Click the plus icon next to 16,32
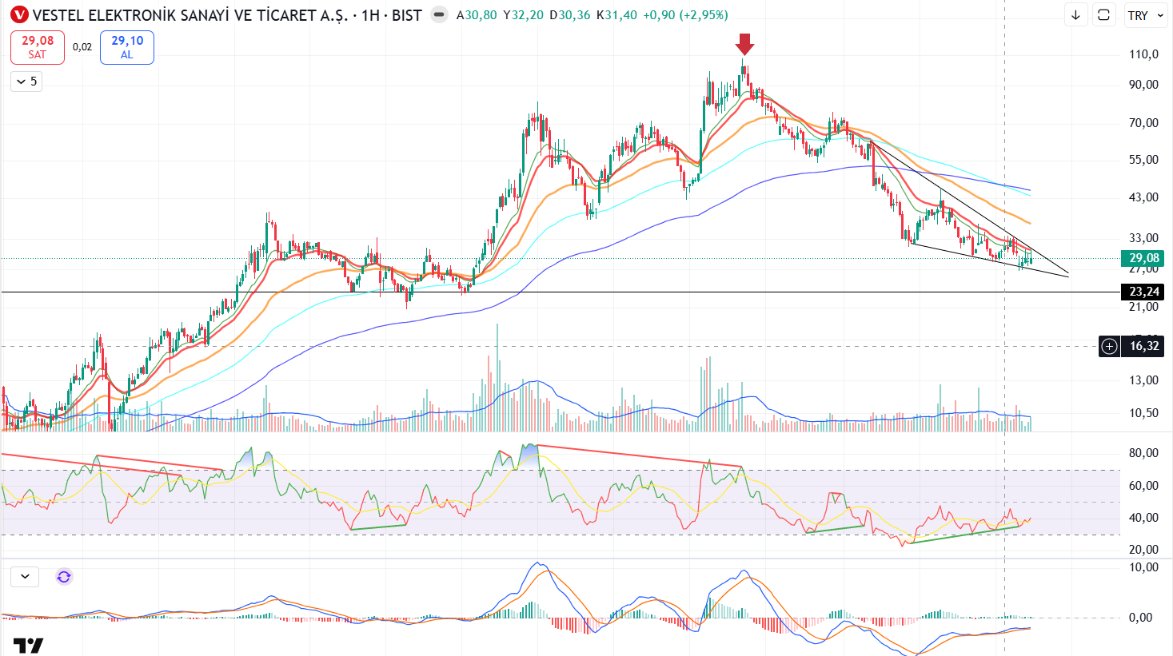This screenshot has height=656, width=1173. tap(1109, 346)
